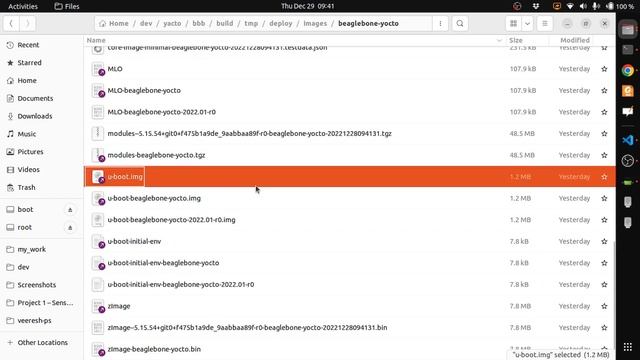
Task: Navigate to images in the path bar
Action: pos(315,23)
